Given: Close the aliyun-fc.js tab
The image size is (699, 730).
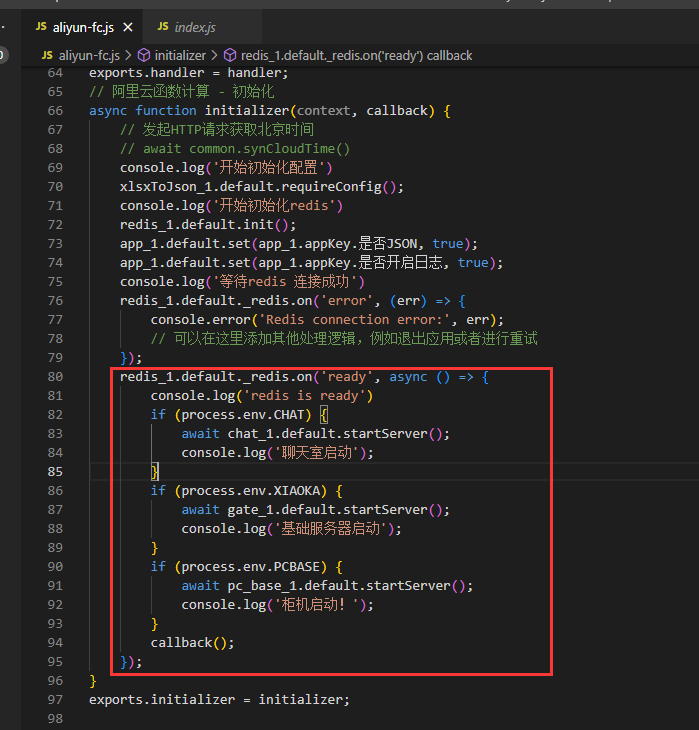Looking at the screenshot, I should click(128, 28).
